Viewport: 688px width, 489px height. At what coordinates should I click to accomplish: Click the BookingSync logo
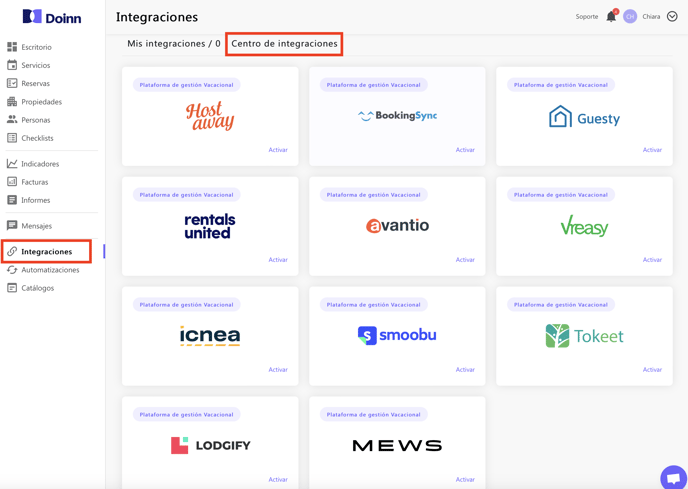point(397,115)
